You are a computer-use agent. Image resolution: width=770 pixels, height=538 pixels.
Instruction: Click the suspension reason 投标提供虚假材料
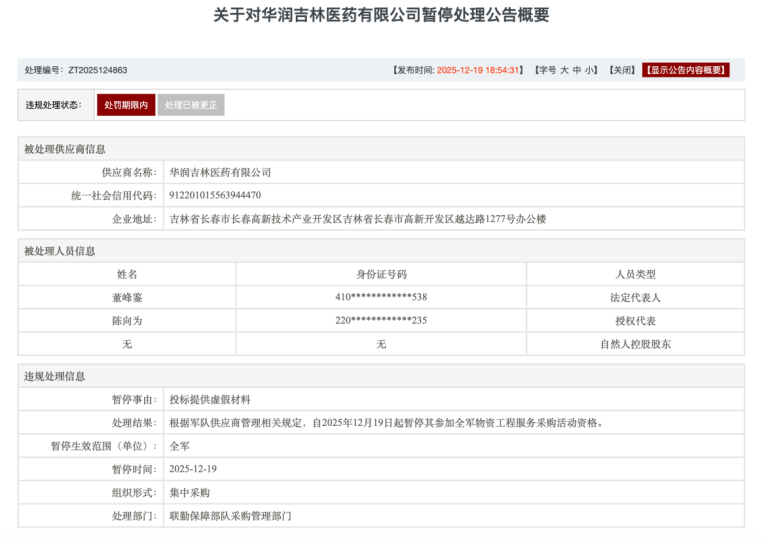pyautogui.click(x=208, y=399)
